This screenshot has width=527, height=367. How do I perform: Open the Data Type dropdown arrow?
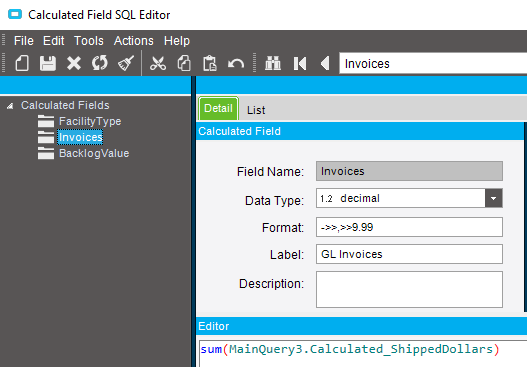(493, 198)
